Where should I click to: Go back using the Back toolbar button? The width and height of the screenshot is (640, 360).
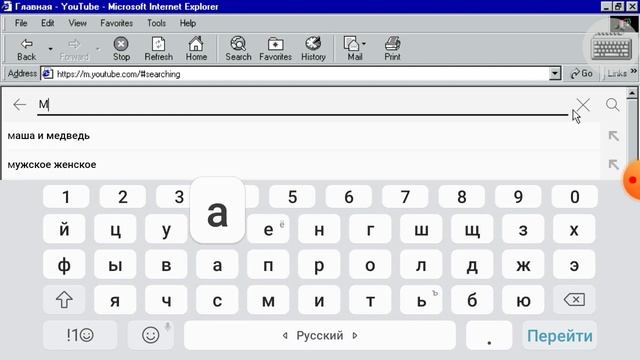(x=27, y=49)
